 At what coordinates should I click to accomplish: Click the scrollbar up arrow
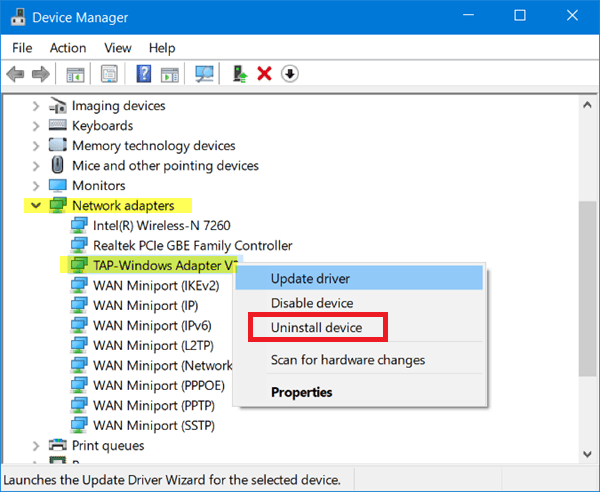[x=587, y=105]
